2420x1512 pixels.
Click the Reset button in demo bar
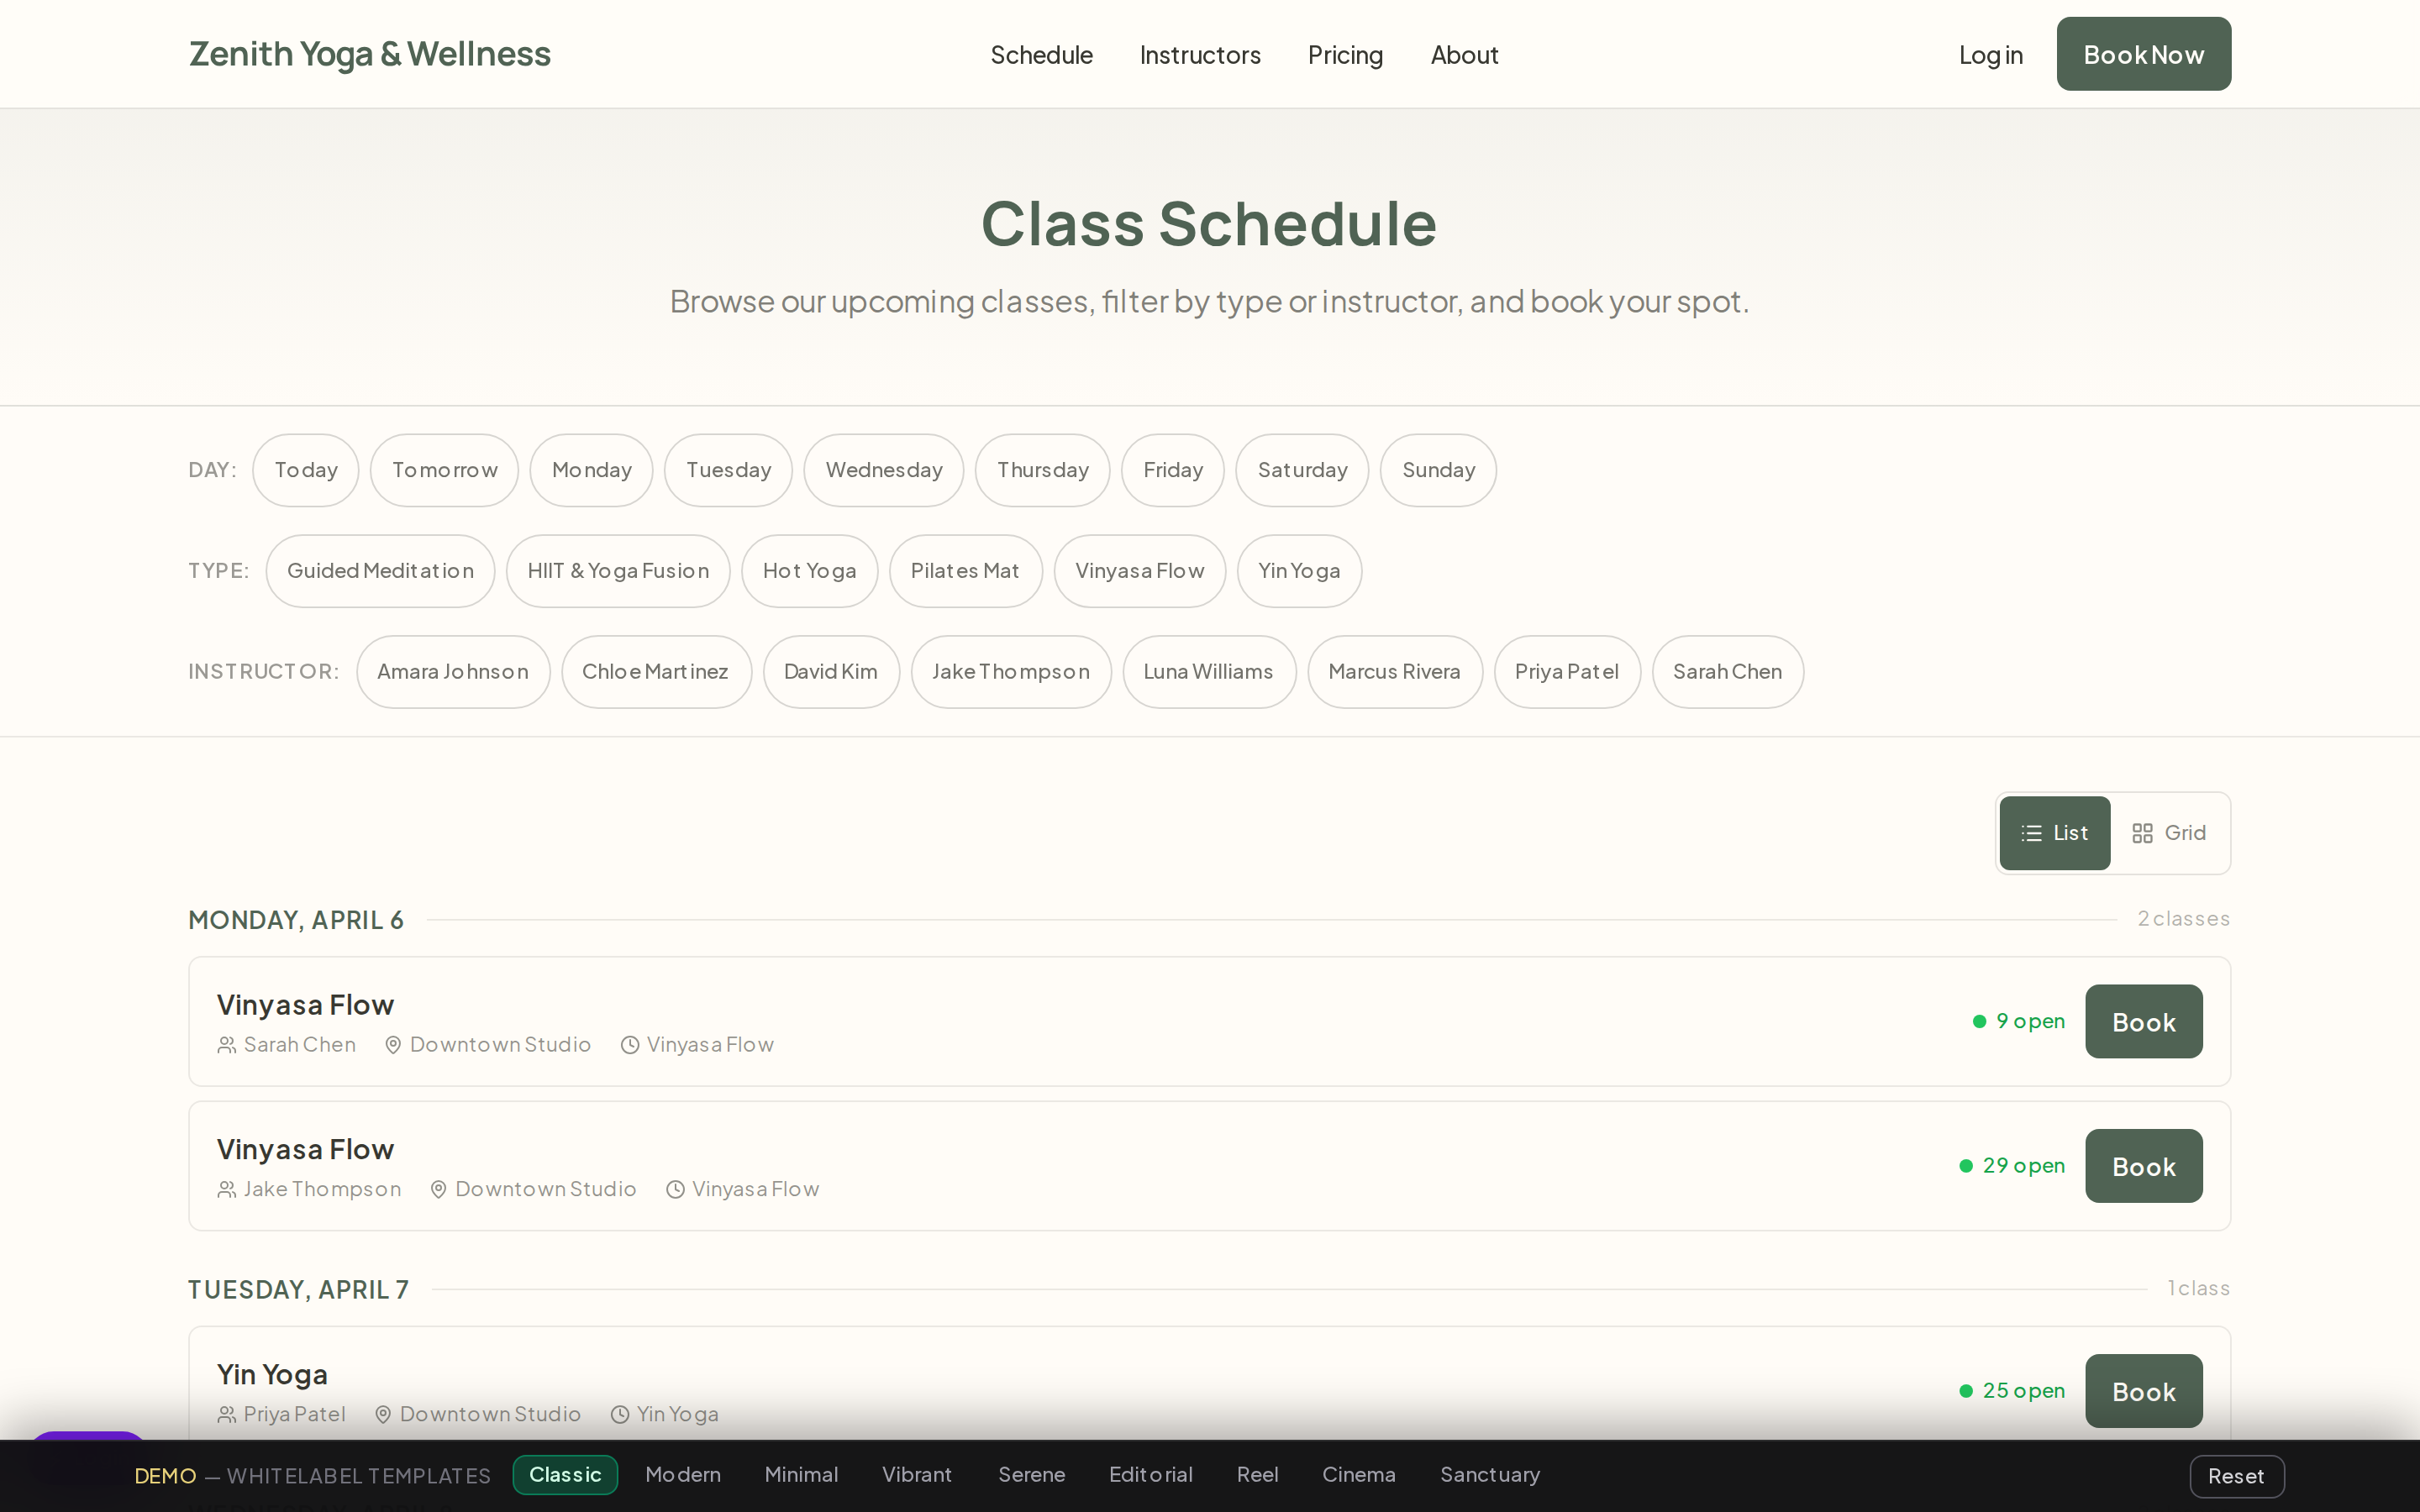pos(2236,1476)
